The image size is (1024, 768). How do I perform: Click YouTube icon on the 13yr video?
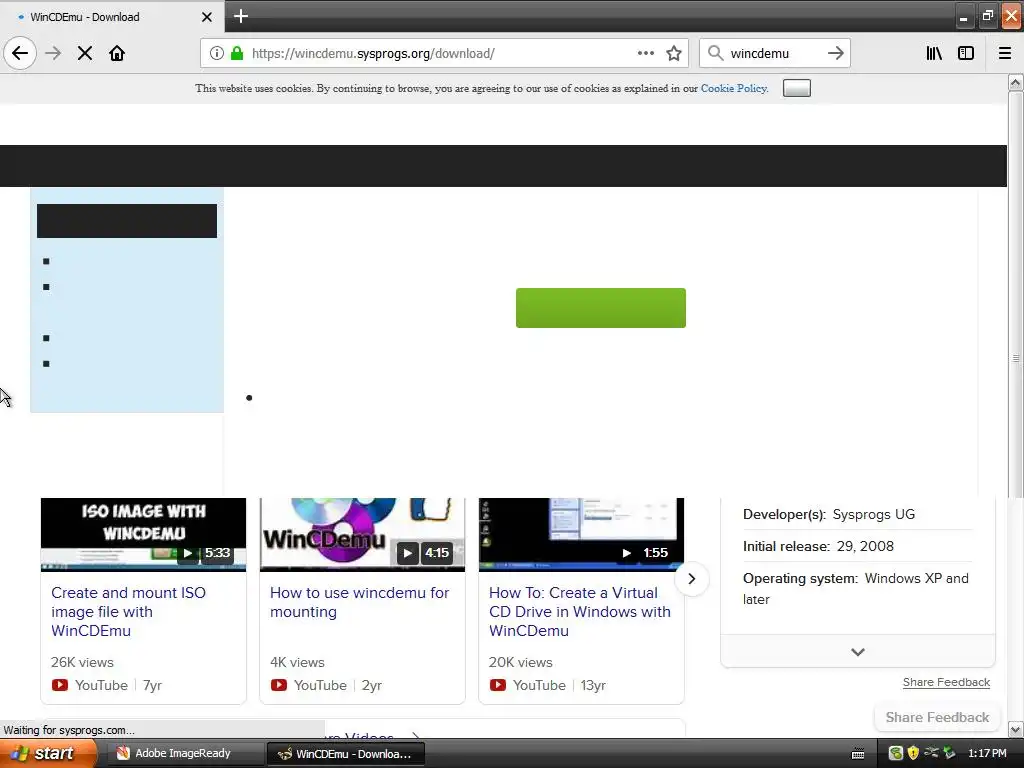(x=497, y=685)
